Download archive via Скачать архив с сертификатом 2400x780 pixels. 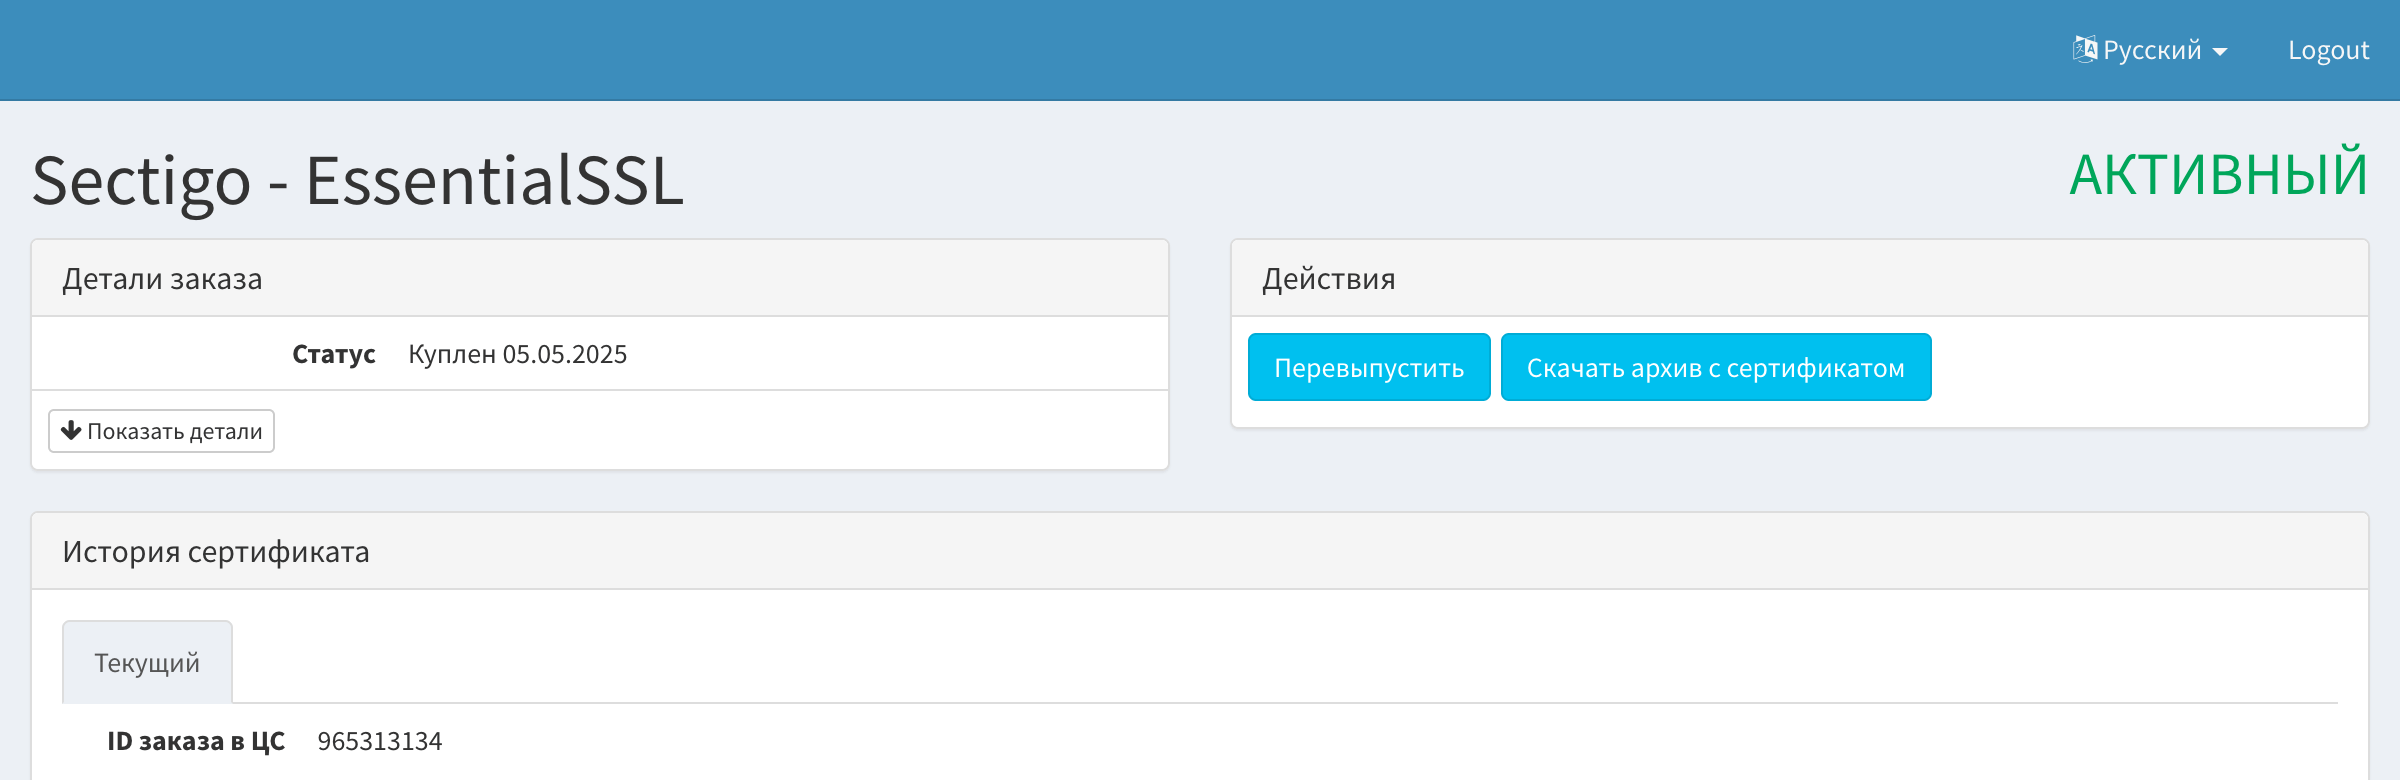1716,367
